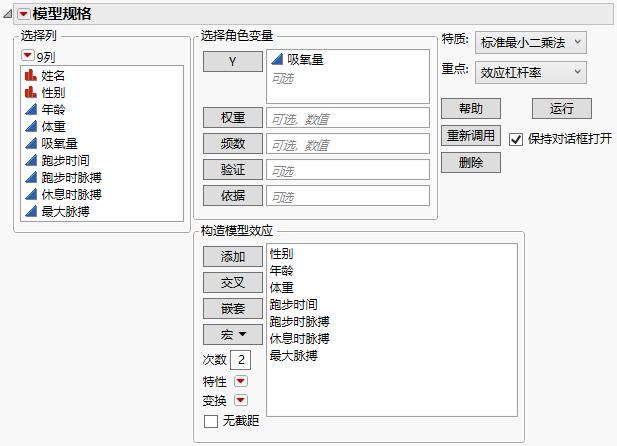Image resolution: width=617 pixels, height=446 pixels.
Task: Open the 变换 red triangle menu
Action: pyautogui.click(x=240, y=400)
